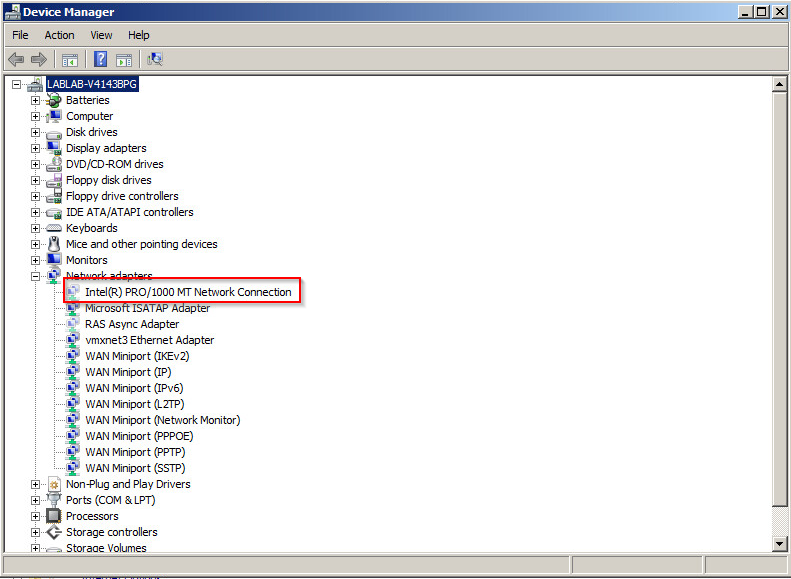This screenshot has height=579, width=791.
Task: Click the Show/Hide Action Pane toolbar icon
Action: pos(124,60)
